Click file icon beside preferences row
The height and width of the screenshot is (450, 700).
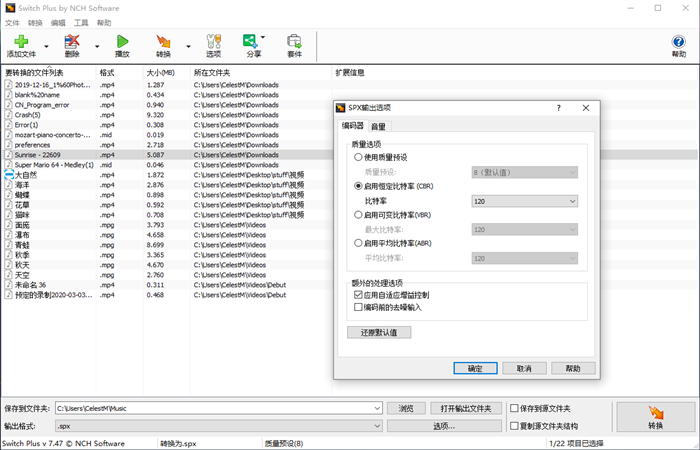click(x=8, y=145)
